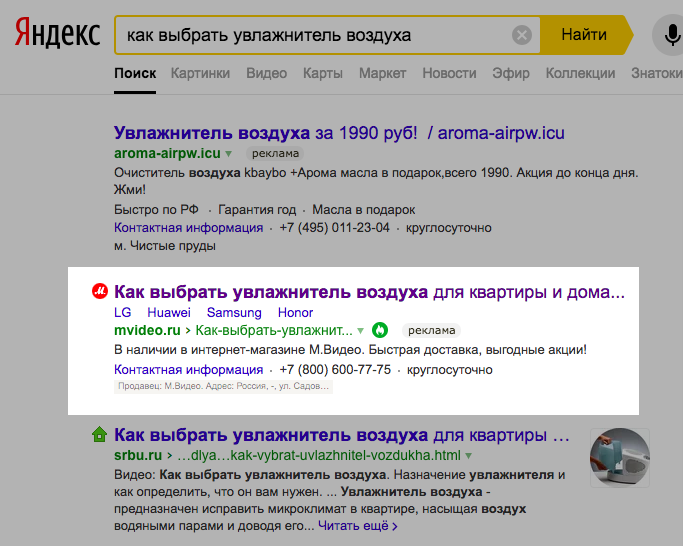Click the Найти search button
Screen dimensions: 683x546
point(584,35)
